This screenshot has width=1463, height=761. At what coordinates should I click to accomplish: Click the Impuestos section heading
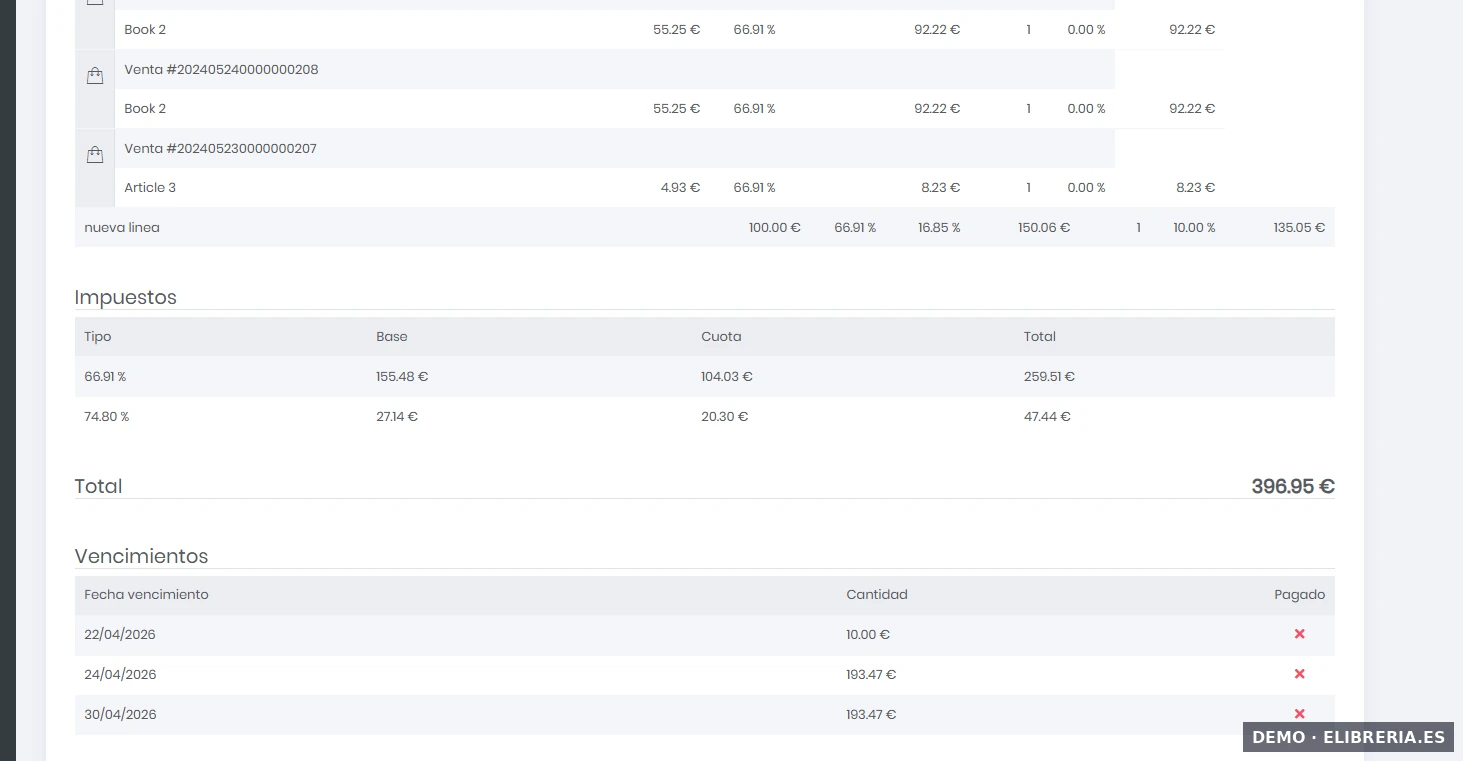click(125, 297)
